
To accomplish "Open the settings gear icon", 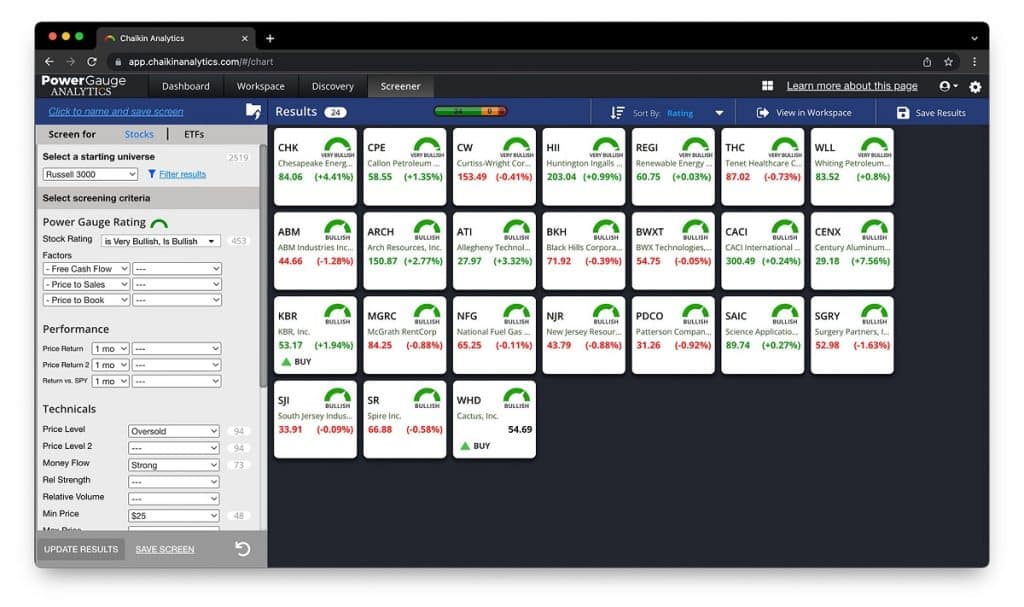I will tap(975, 87).
